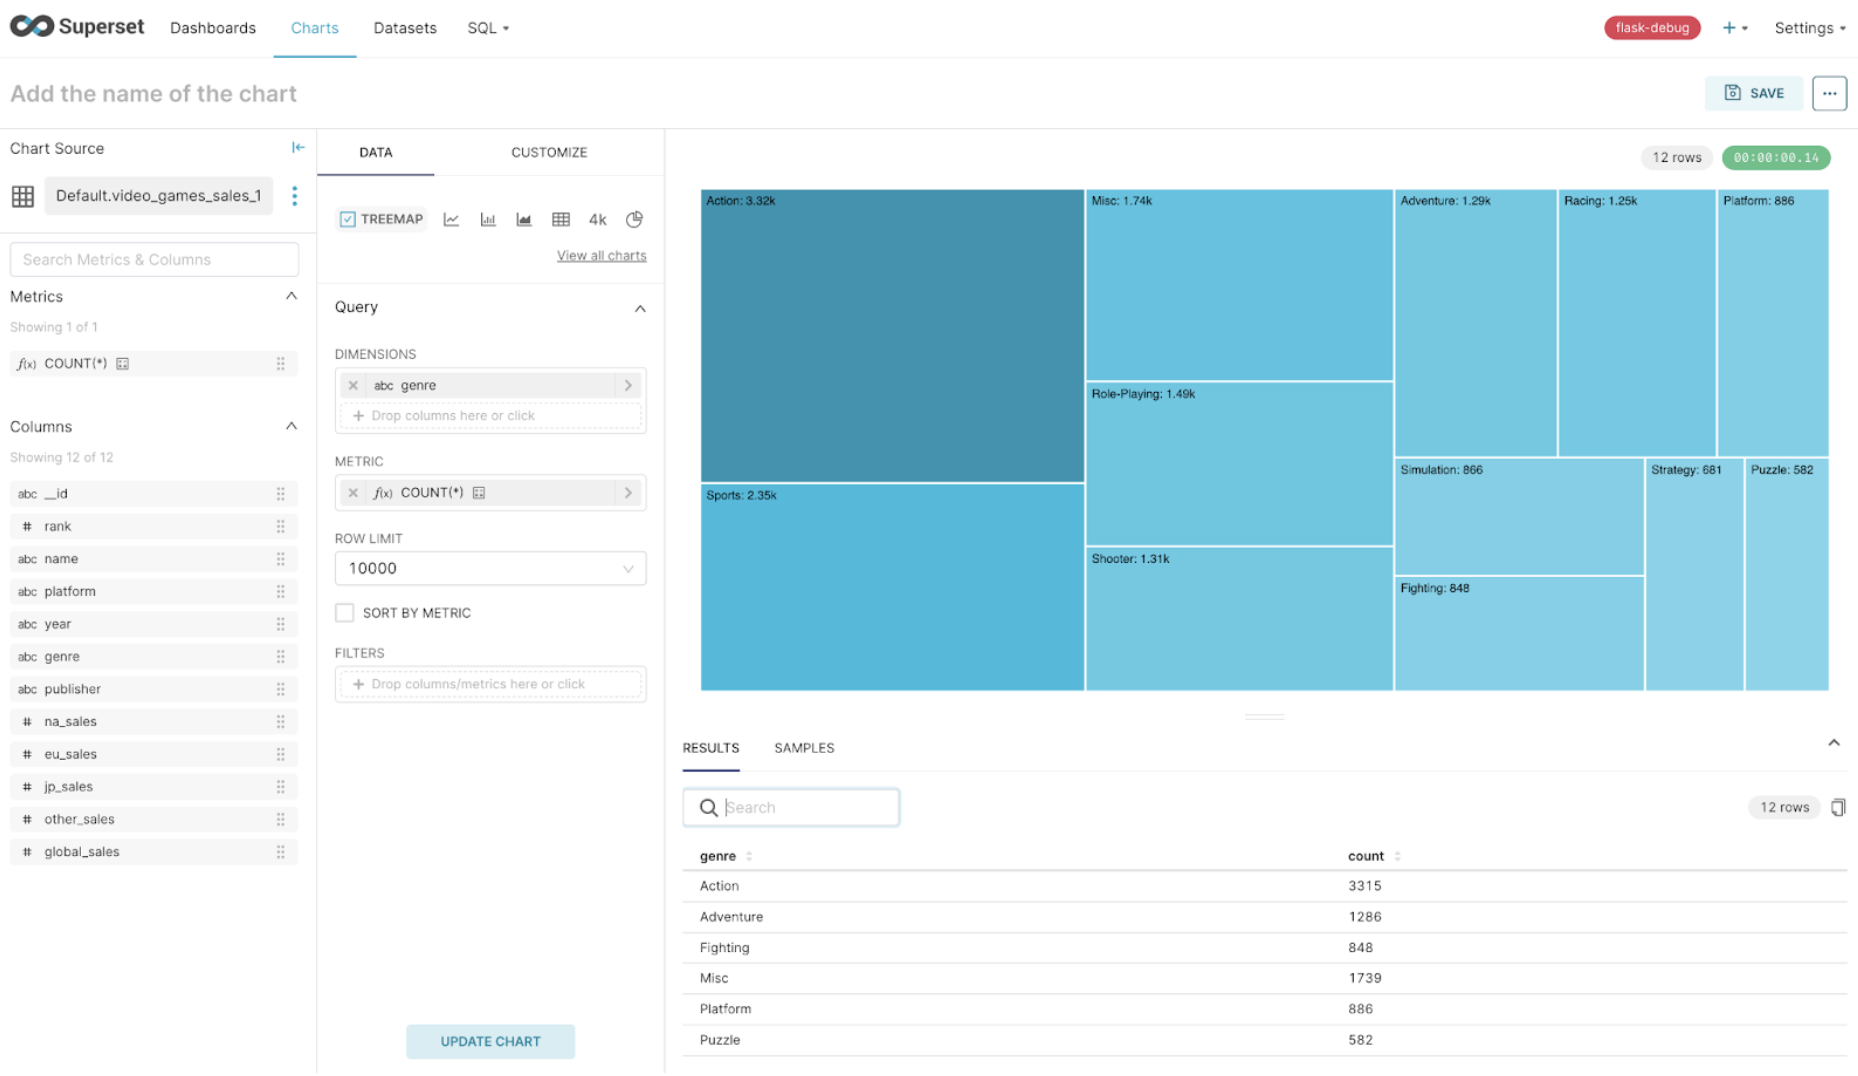Click the Action treemap block
The width and height of the screenshot is (1858, 1076).
(892, 336)
